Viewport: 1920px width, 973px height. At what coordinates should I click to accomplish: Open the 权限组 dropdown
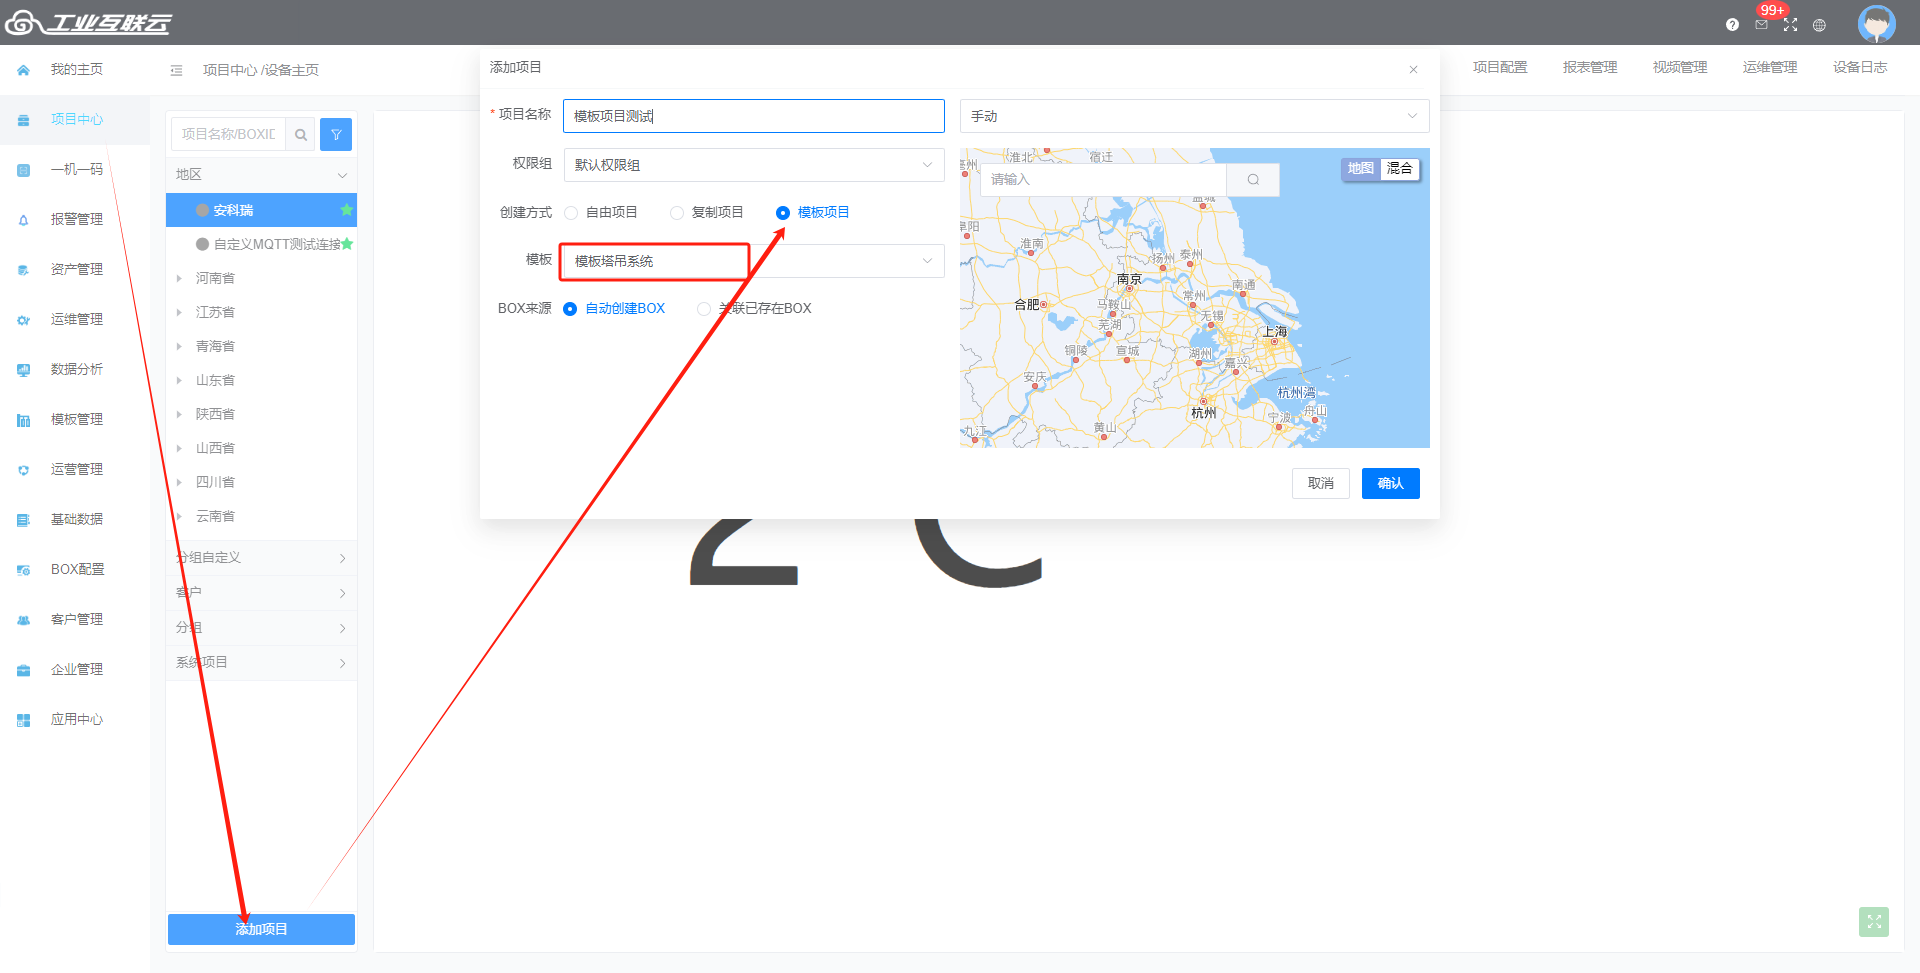(x=754, y=165)
